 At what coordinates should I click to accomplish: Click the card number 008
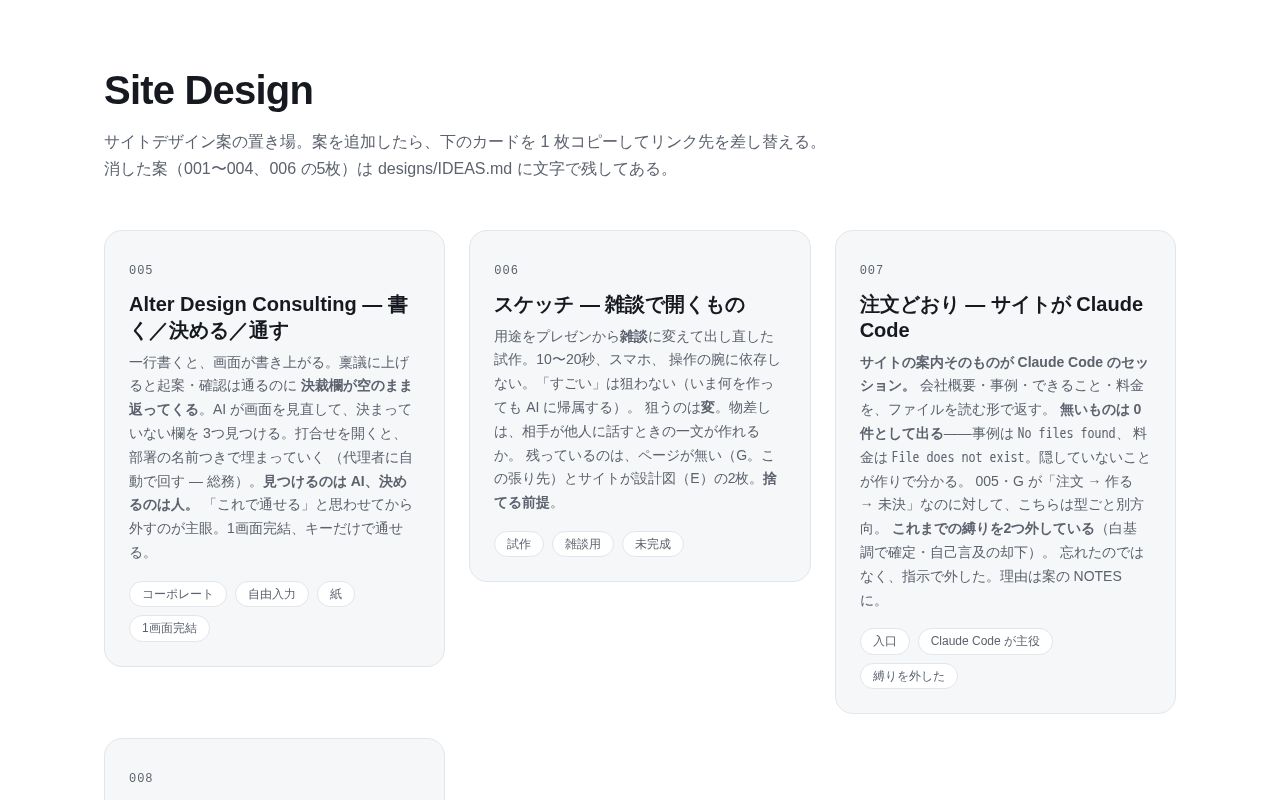pyautogui.click(x=141, y=778)
